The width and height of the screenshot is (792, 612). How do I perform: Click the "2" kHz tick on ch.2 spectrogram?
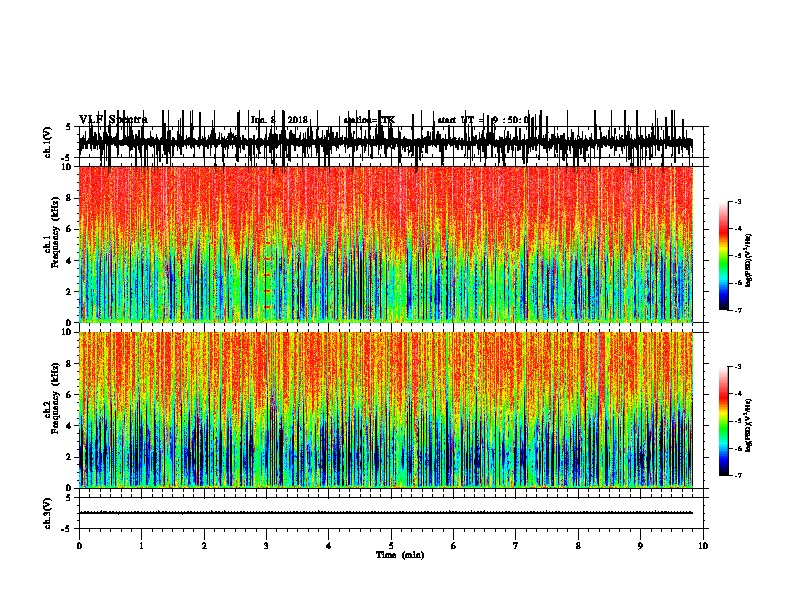[x=69, y=457]
